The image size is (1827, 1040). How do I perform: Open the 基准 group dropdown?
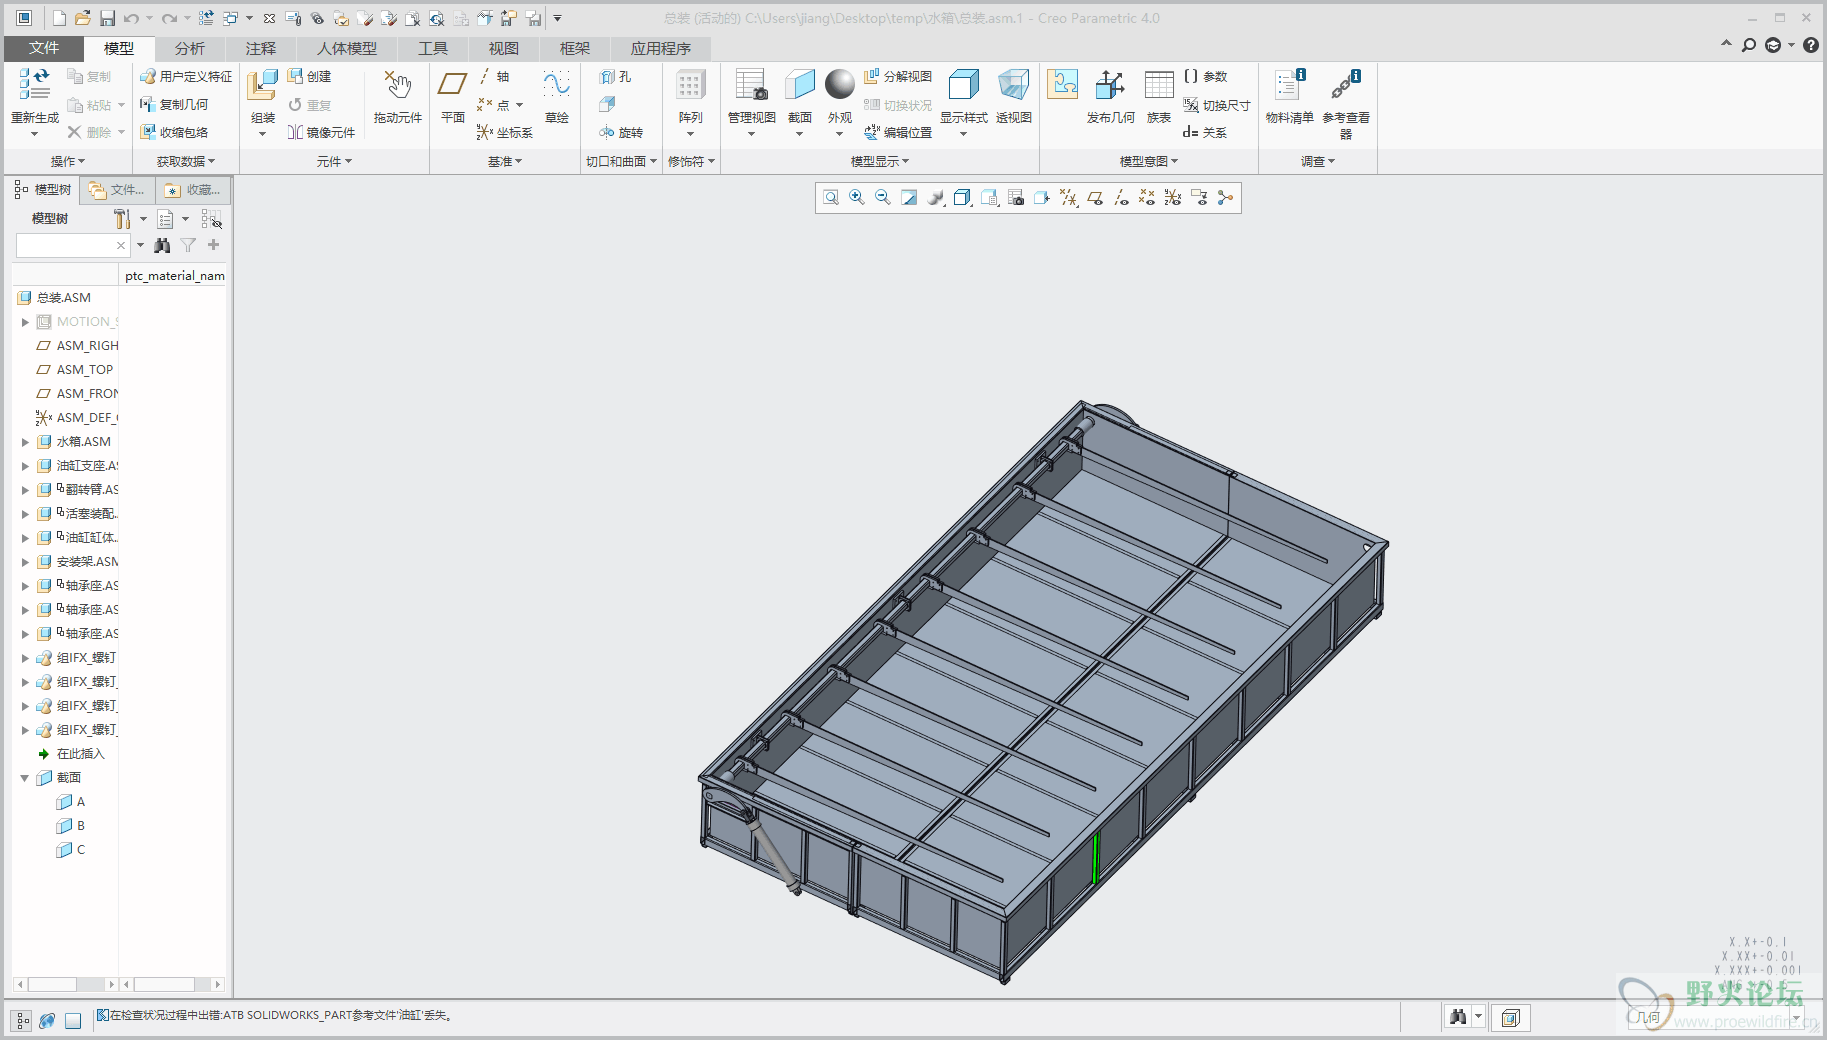505,161
